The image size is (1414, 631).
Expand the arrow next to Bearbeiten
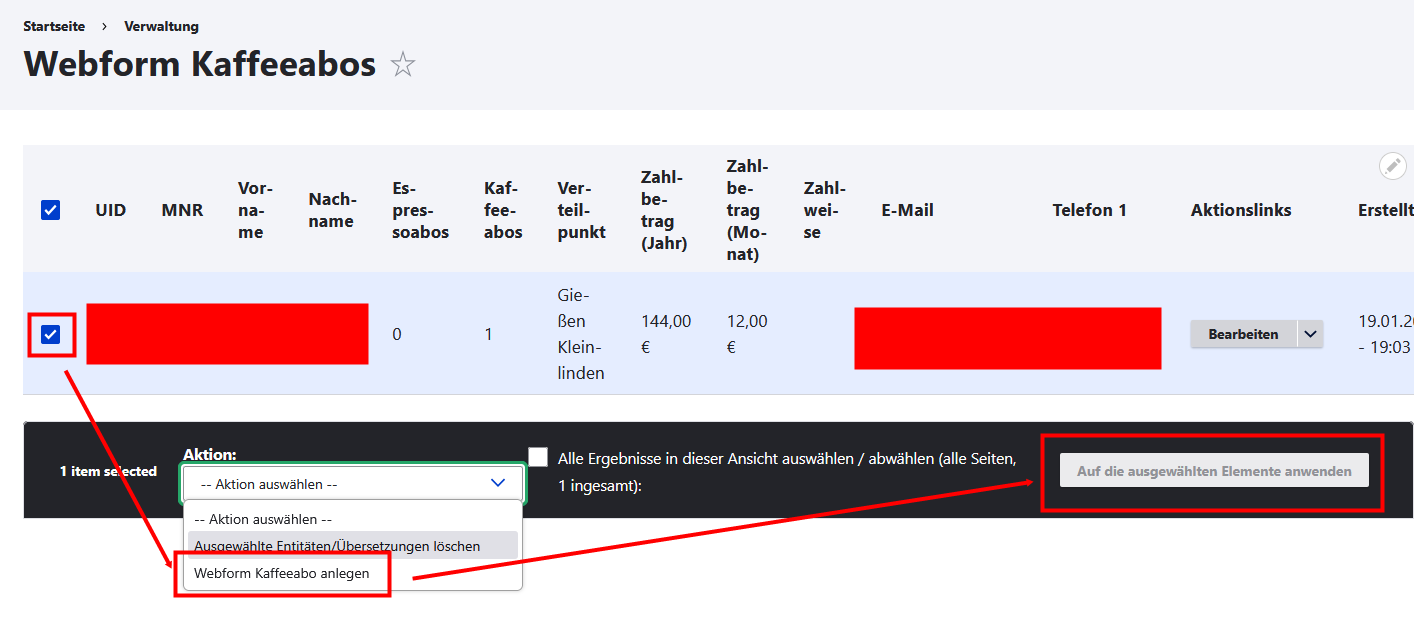point(1310,334)
